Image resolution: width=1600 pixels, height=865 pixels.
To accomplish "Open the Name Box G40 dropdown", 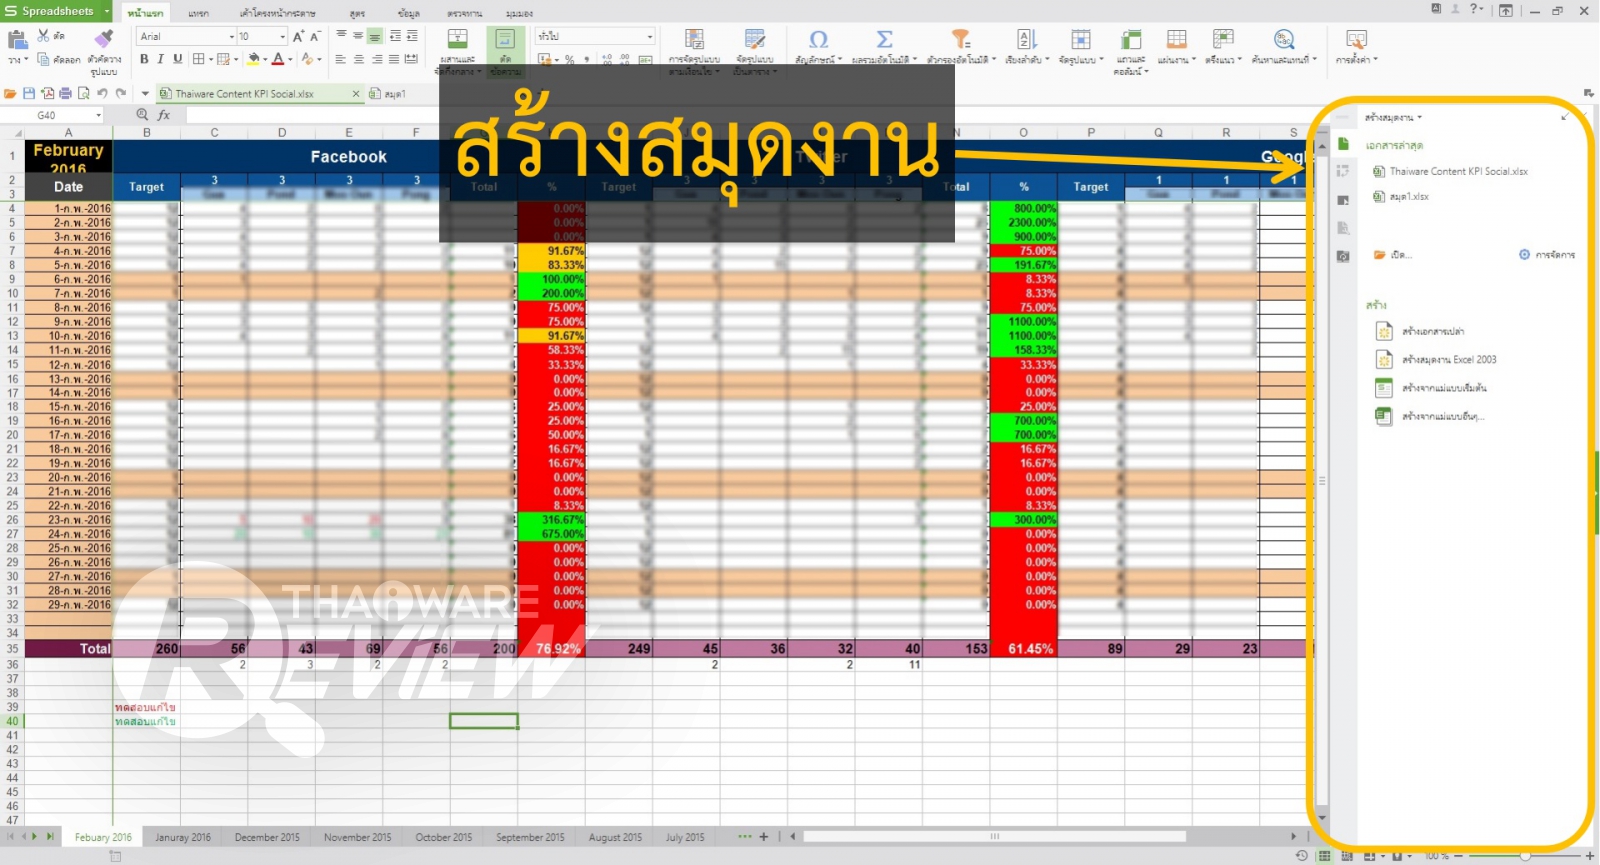I will point(98,115).
